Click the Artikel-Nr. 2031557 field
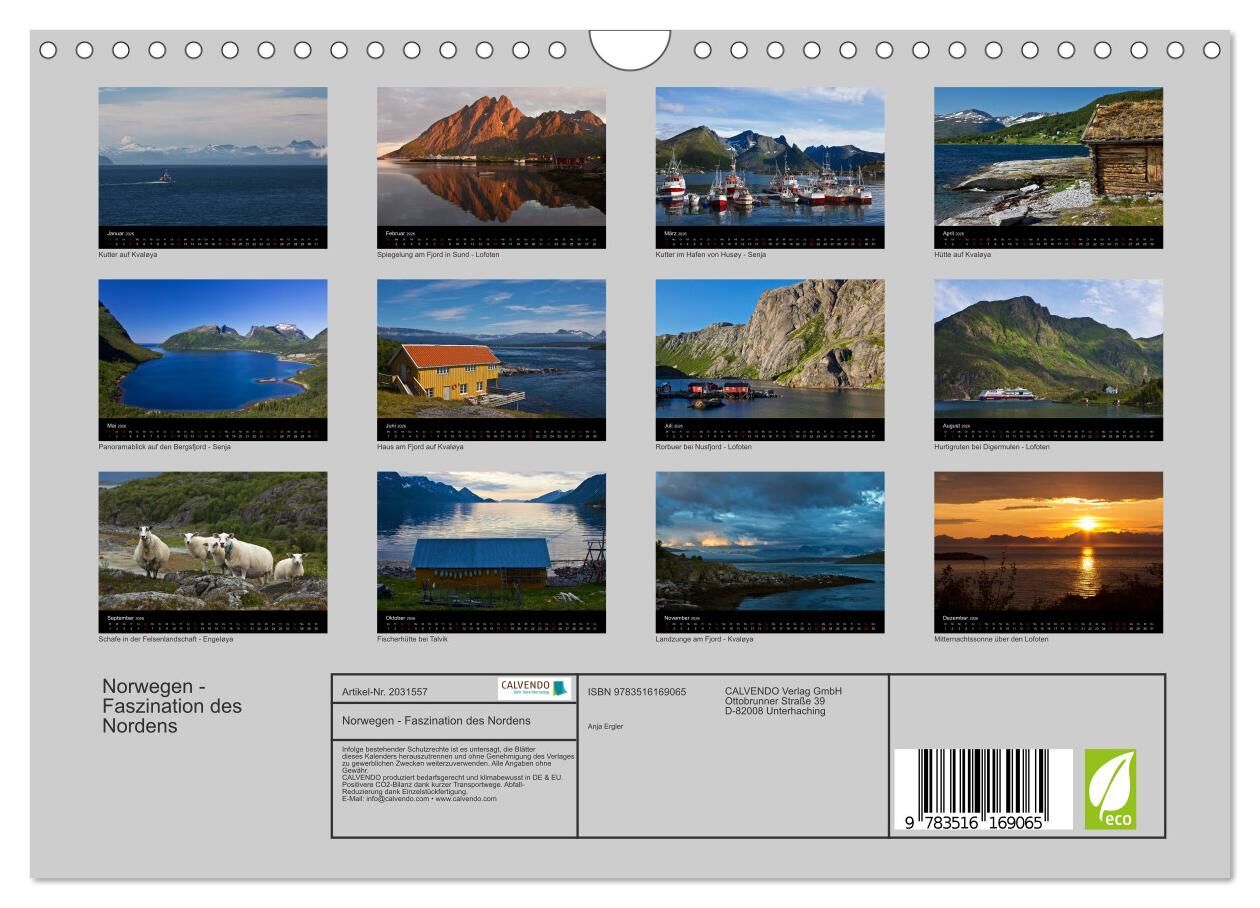The image size is (1260, 908). point(385,692)
